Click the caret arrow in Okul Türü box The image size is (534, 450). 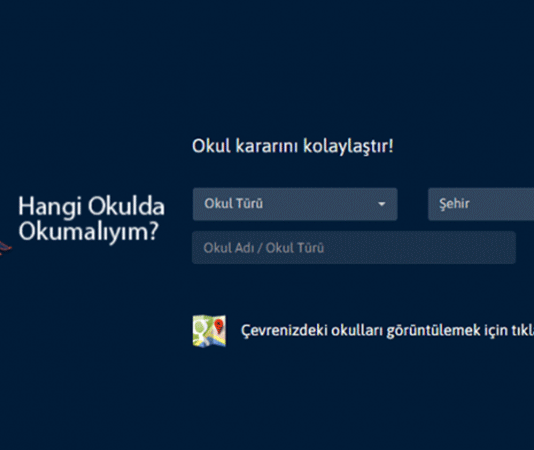pyautogui.click(x=381, y=204)
